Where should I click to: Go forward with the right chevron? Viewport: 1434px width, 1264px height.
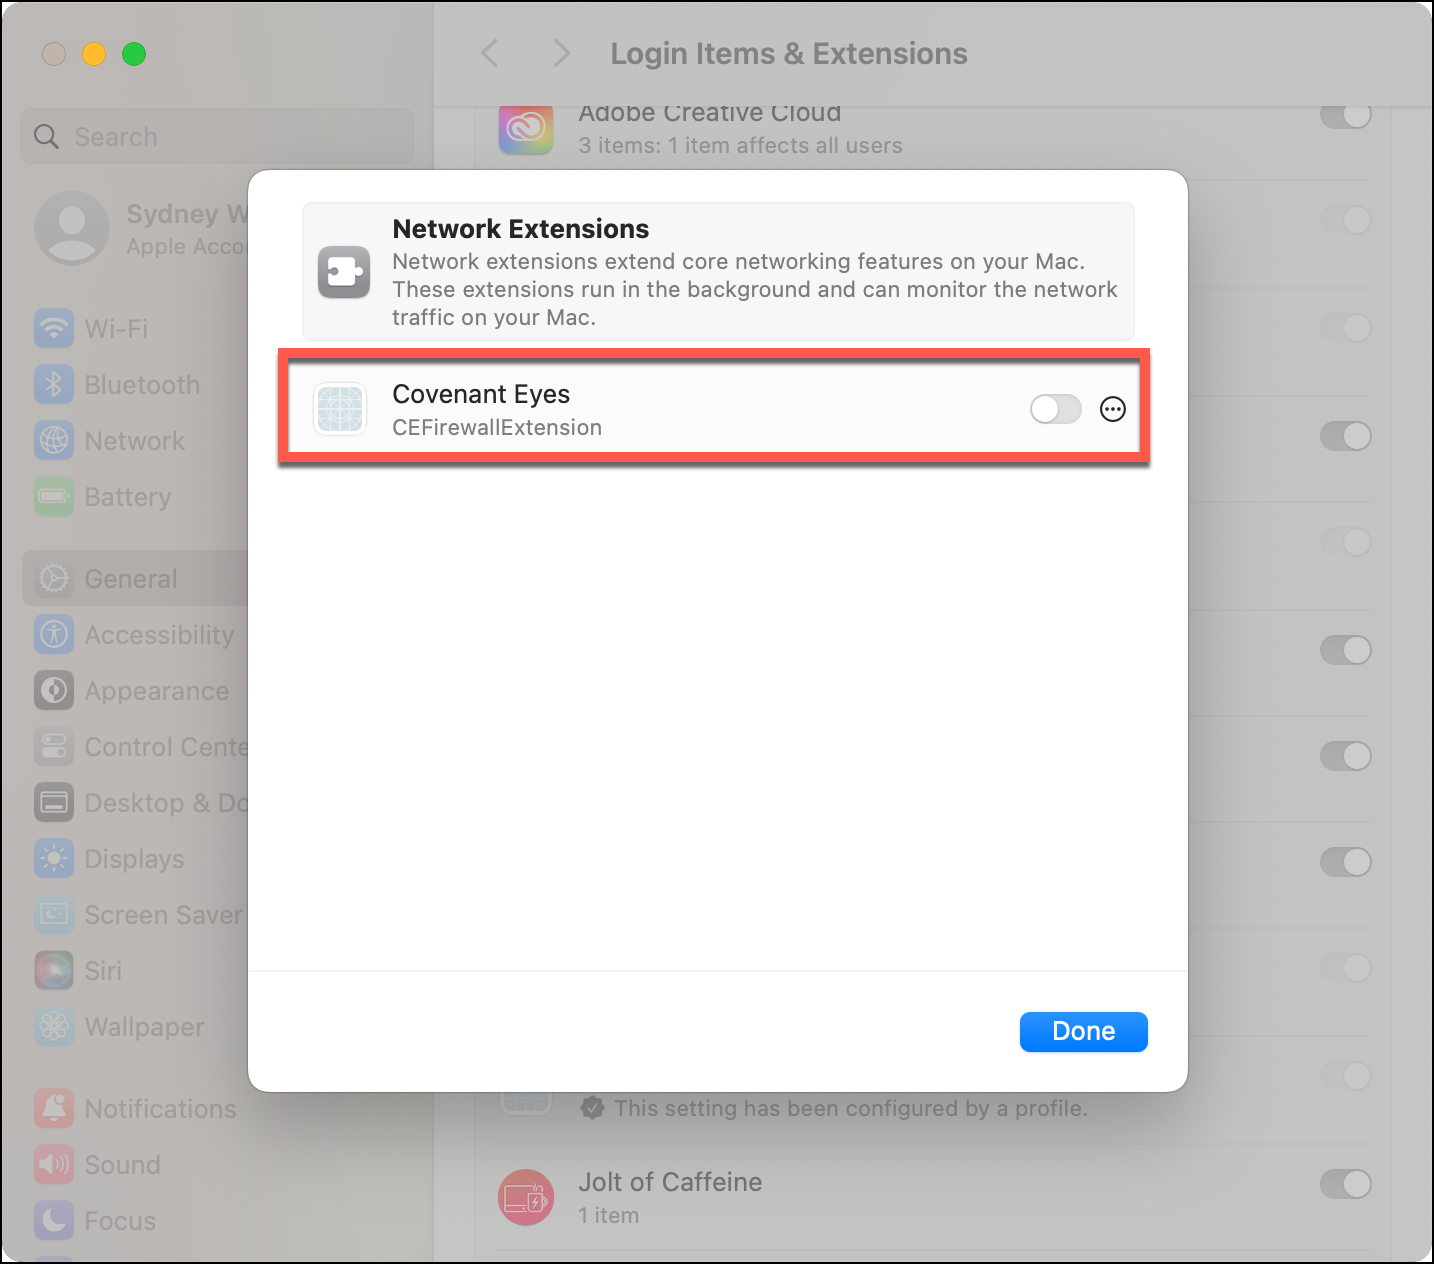click(561, 53)
